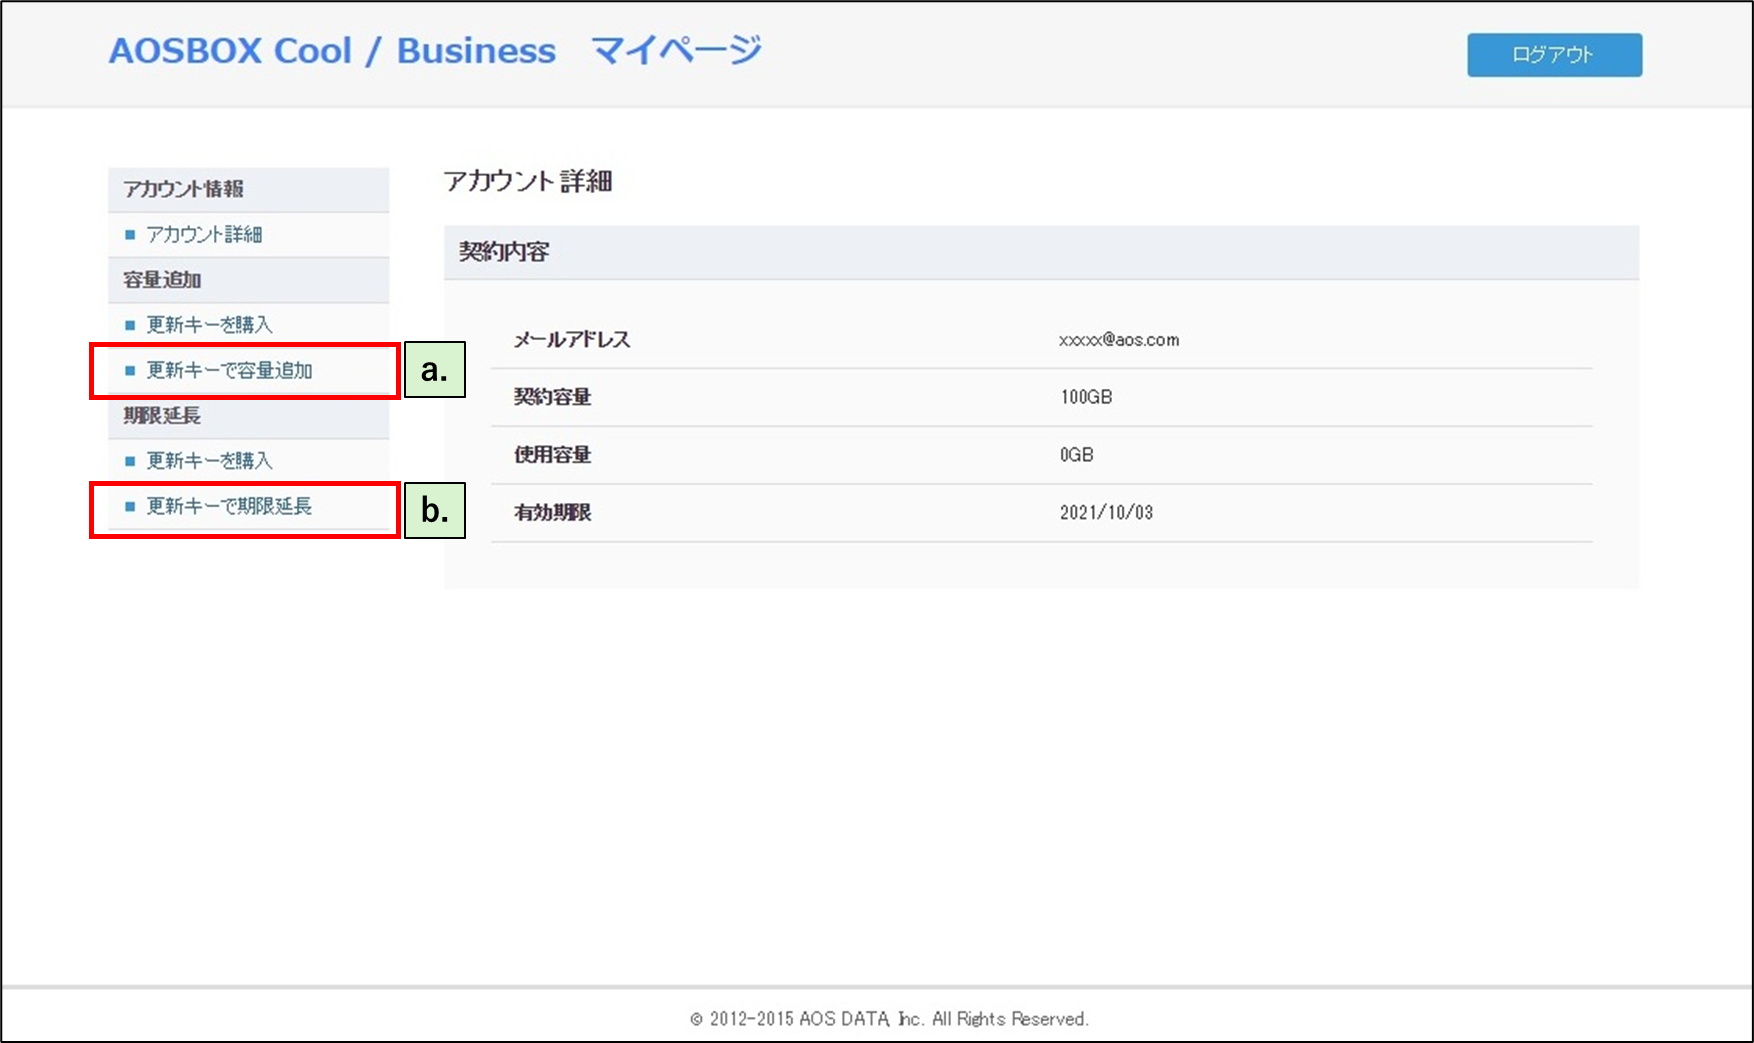Click the AOSBOX Cool / Business マイページ title
The height and width of the screenshot is (1043, 1754).
pos(435,50)
